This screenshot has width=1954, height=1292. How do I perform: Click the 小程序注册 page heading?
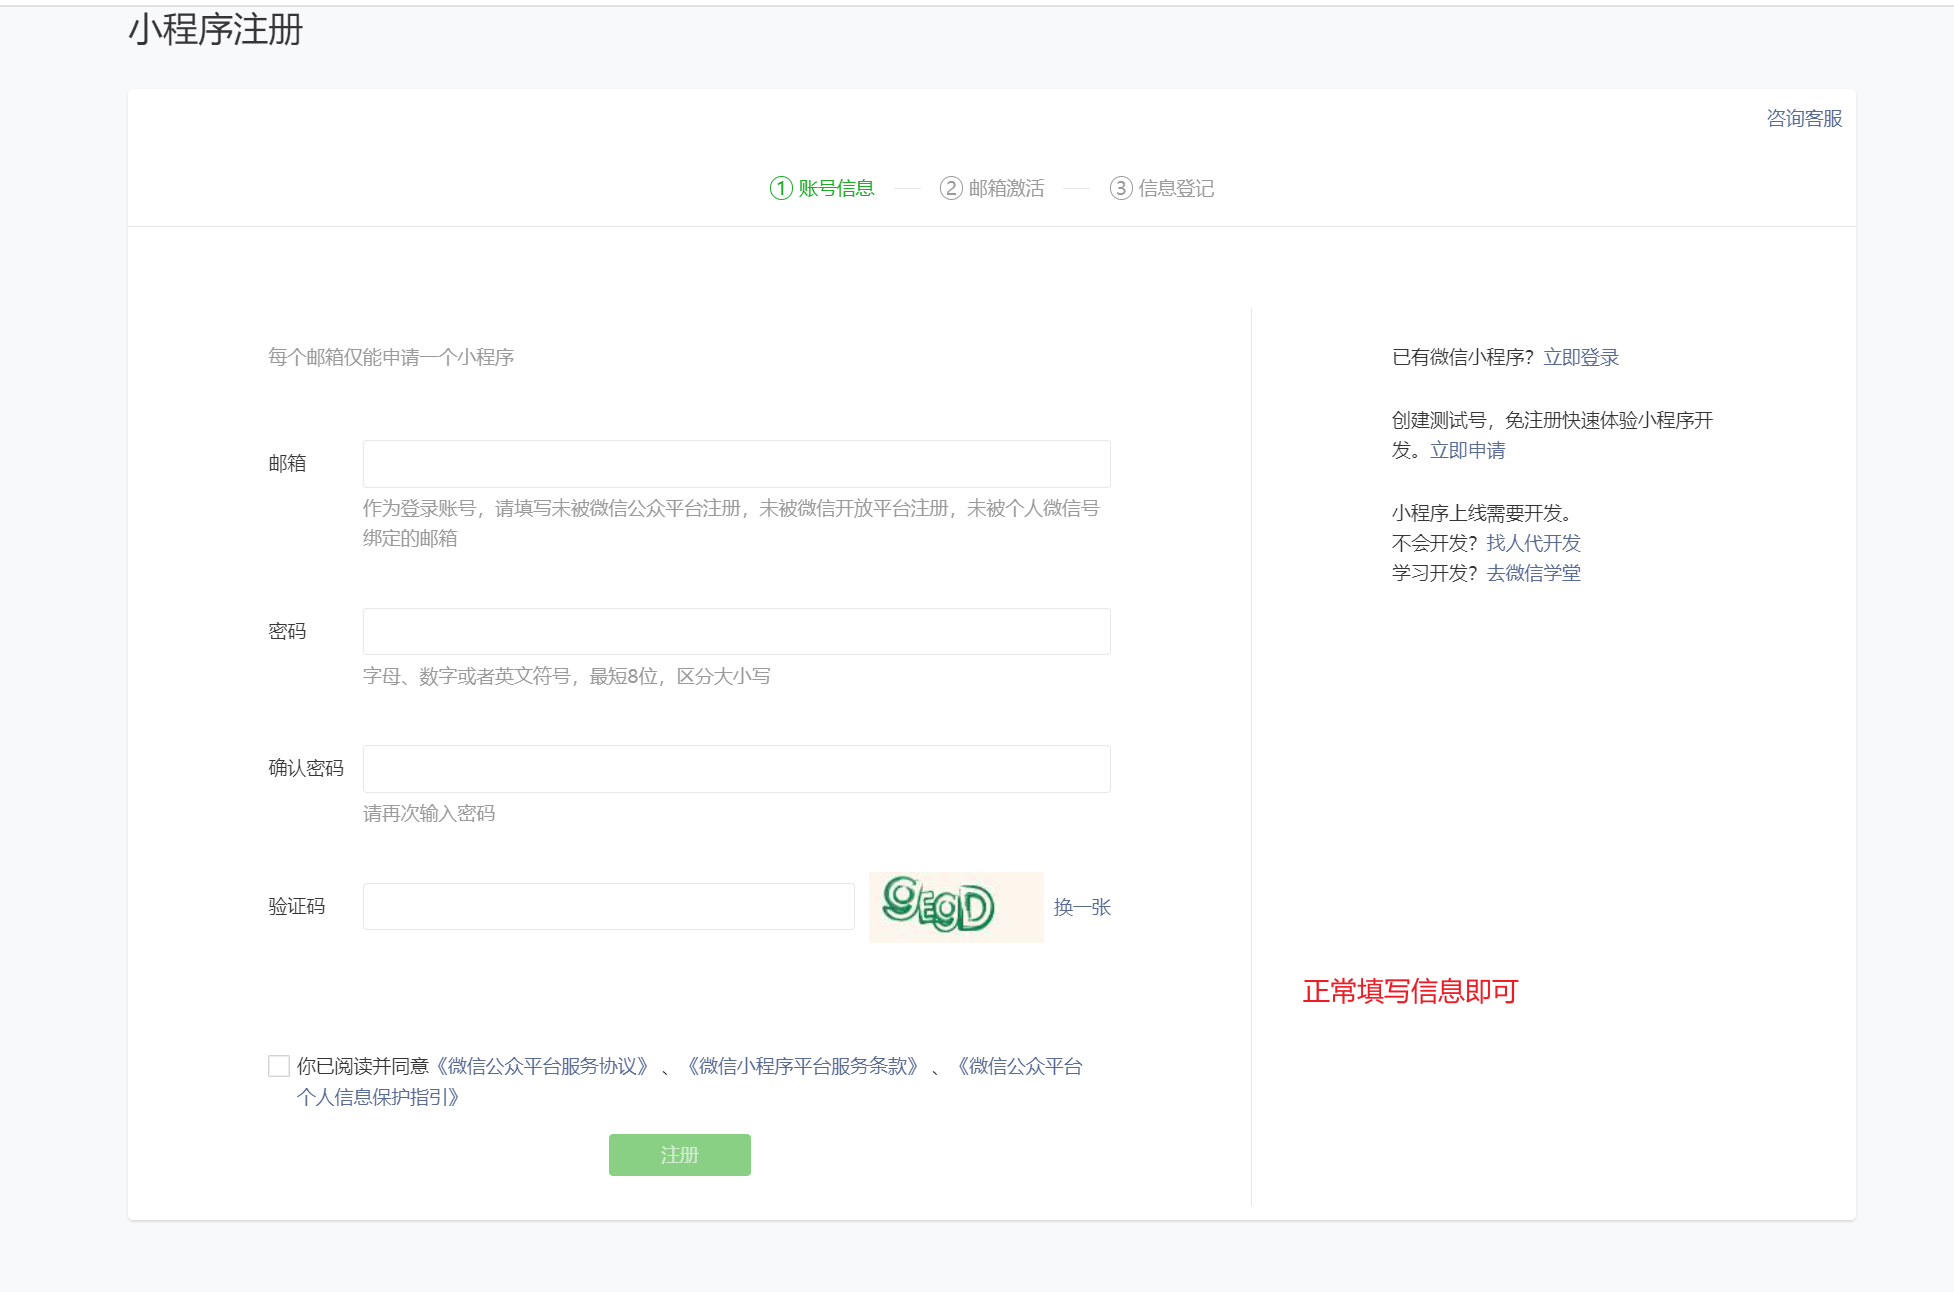[x=215, y=30]
